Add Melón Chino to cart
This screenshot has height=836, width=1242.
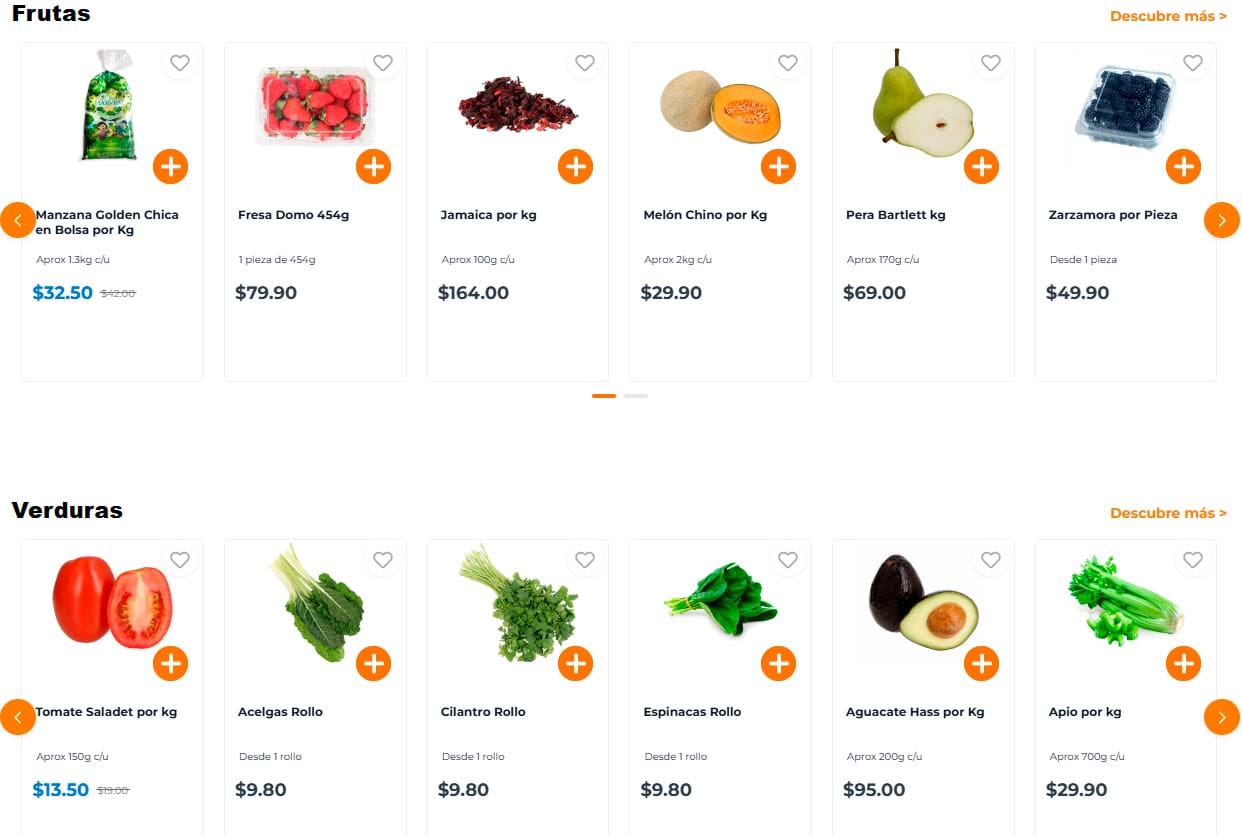(x=778, y=166)
